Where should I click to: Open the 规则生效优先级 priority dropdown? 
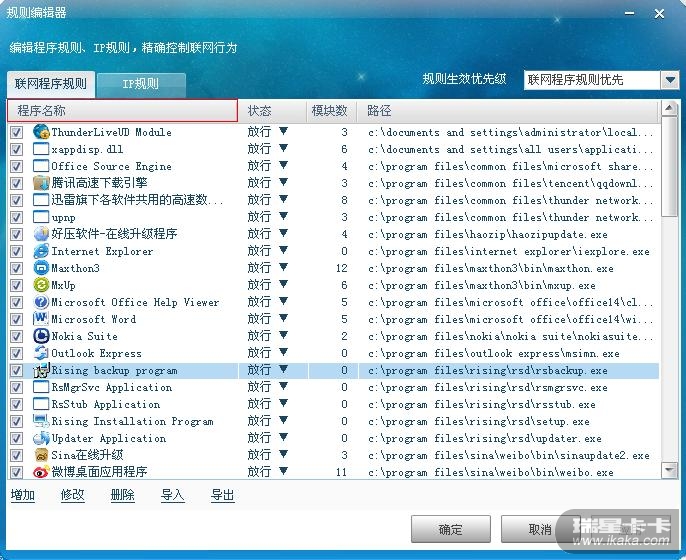click(x=669, y=80)
